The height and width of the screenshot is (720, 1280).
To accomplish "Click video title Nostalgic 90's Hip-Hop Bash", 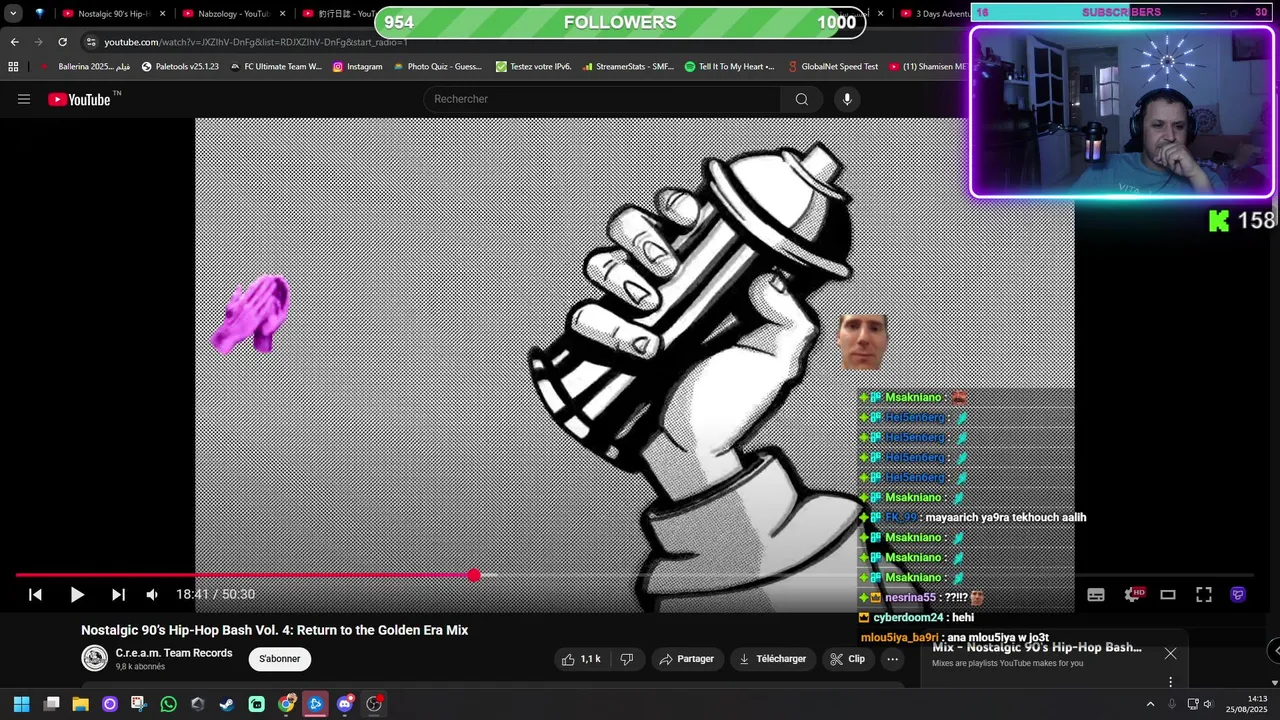I will point(274,630).
